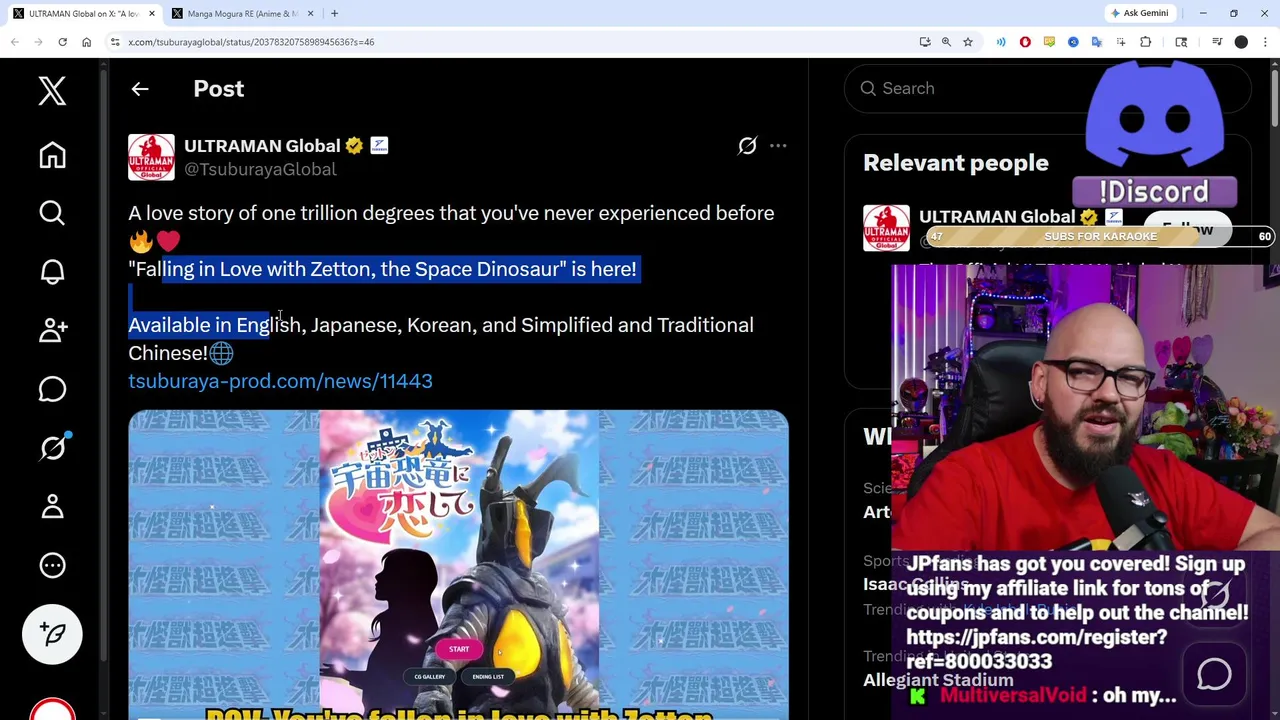The height and width of the screenshot is (720, 1280).
Task: Open the side panel search icon
Action: click(x=1181, y=42)
